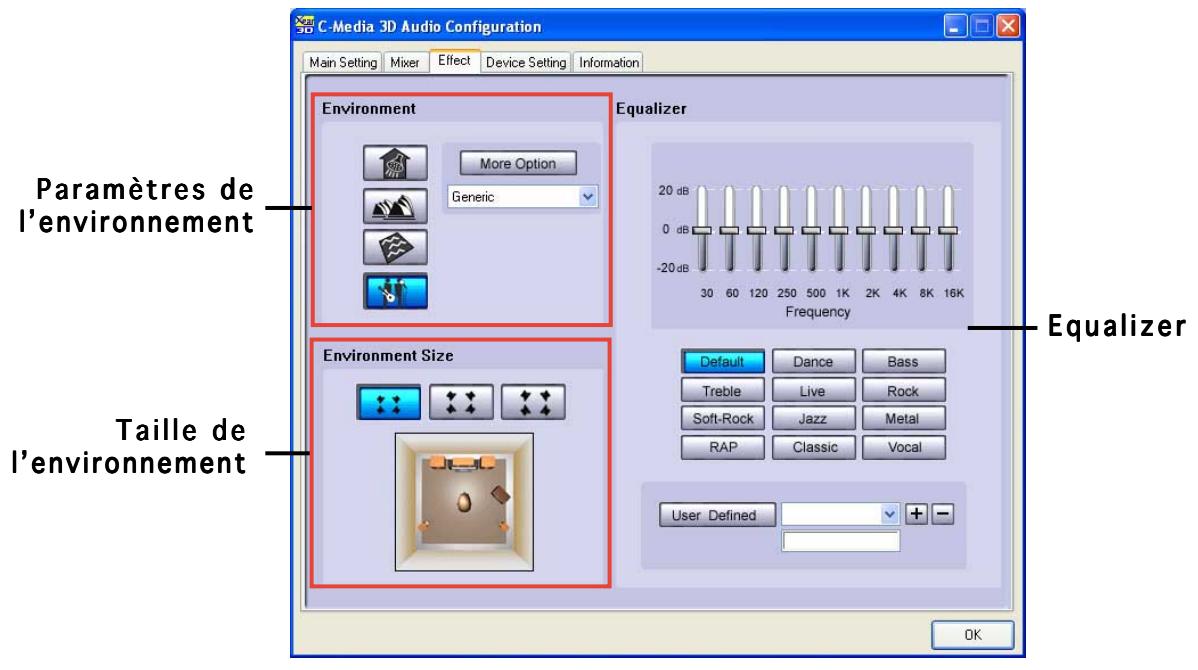The image size is (1198, 670).
Task: Apply the RAP equalizer preset
Action: click(722, 447)
